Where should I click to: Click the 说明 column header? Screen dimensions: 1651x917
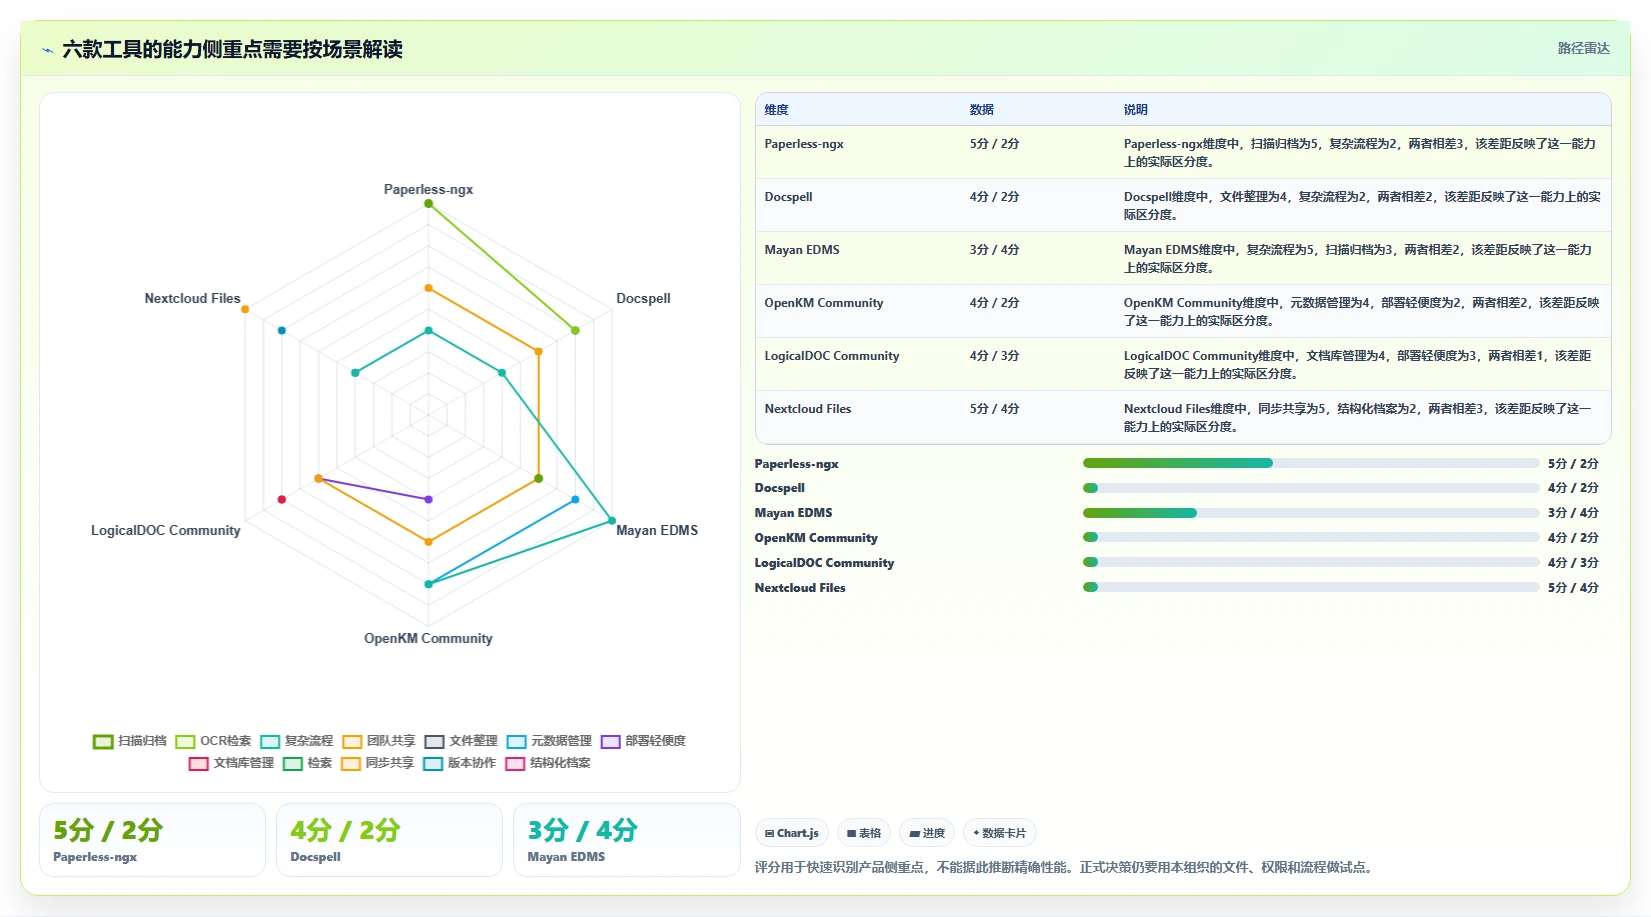[x=1135, y=110]
